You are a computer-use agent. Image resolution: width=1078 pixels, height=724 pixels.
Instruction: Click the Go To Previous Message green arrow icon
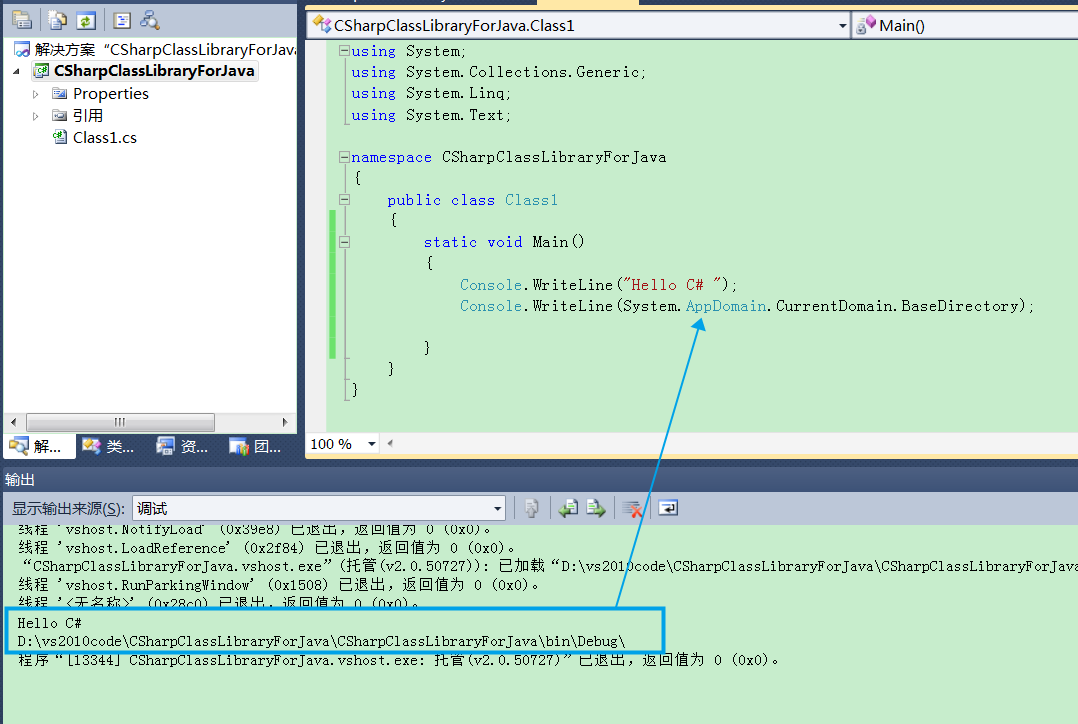coord(568,508)
